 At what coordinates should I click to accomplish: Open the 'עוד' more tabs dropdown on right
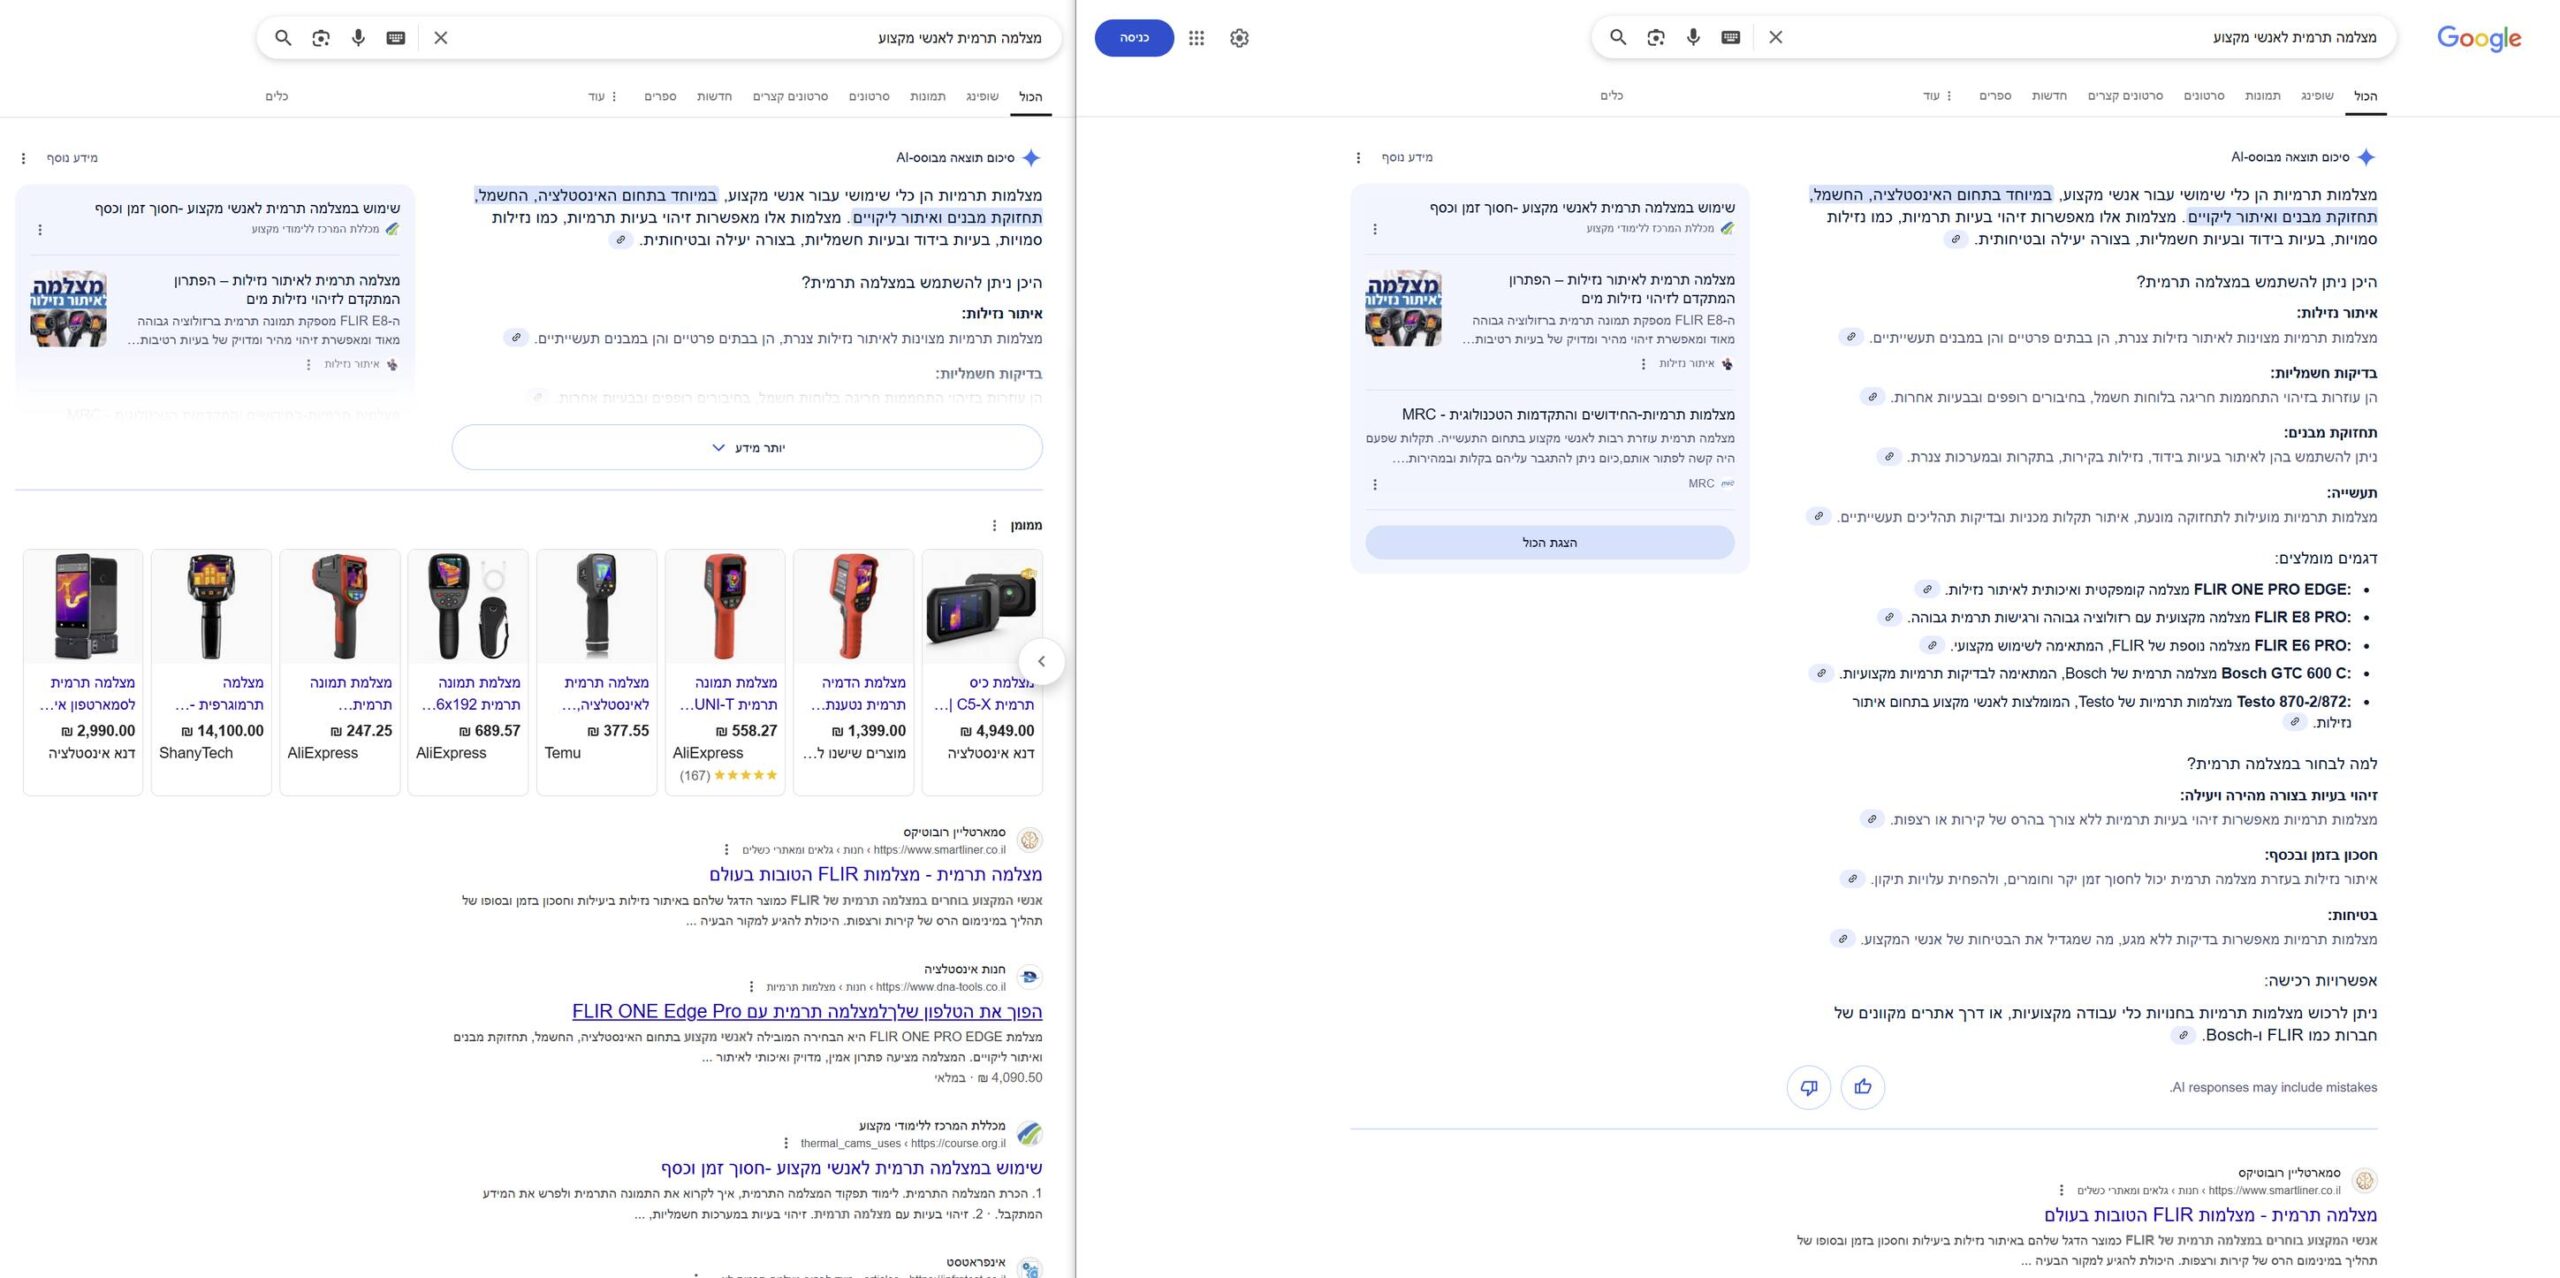point(1937,96)
